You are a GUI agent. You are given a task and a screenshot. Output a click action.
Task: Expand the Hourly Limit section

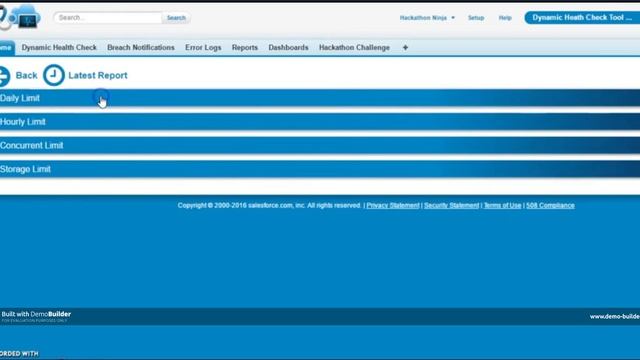pyautogui.click(x=320, y=122)
